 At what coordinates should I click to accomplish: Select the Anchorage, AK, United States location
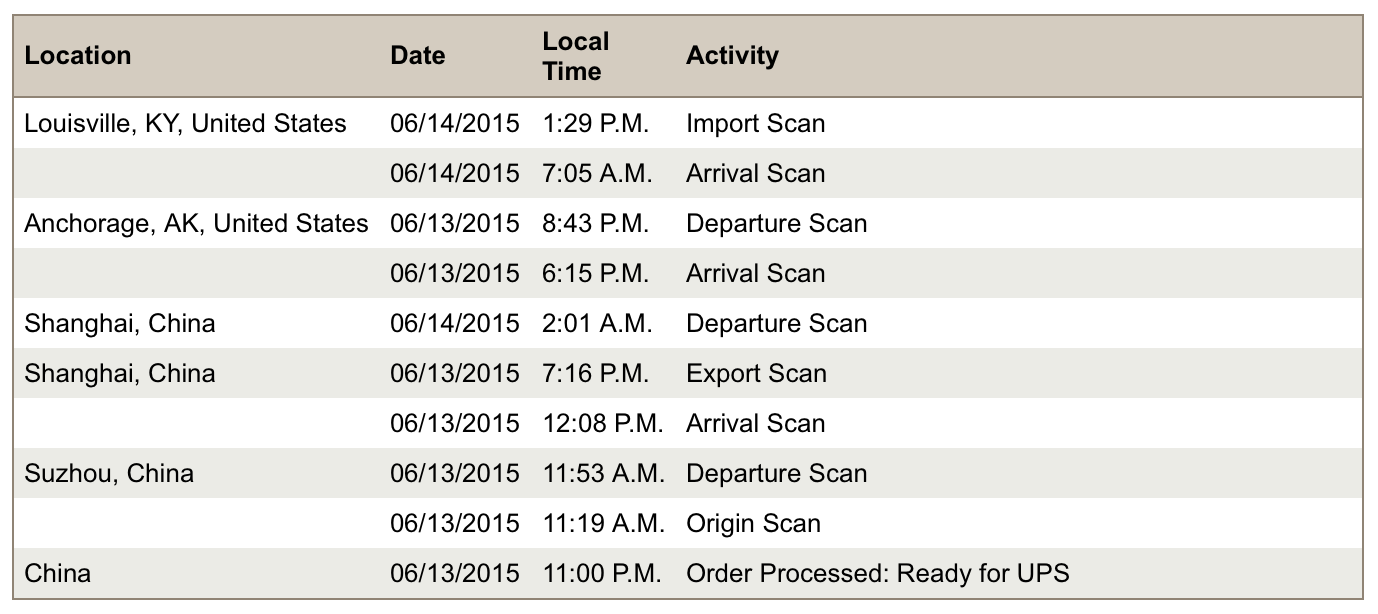196,224
